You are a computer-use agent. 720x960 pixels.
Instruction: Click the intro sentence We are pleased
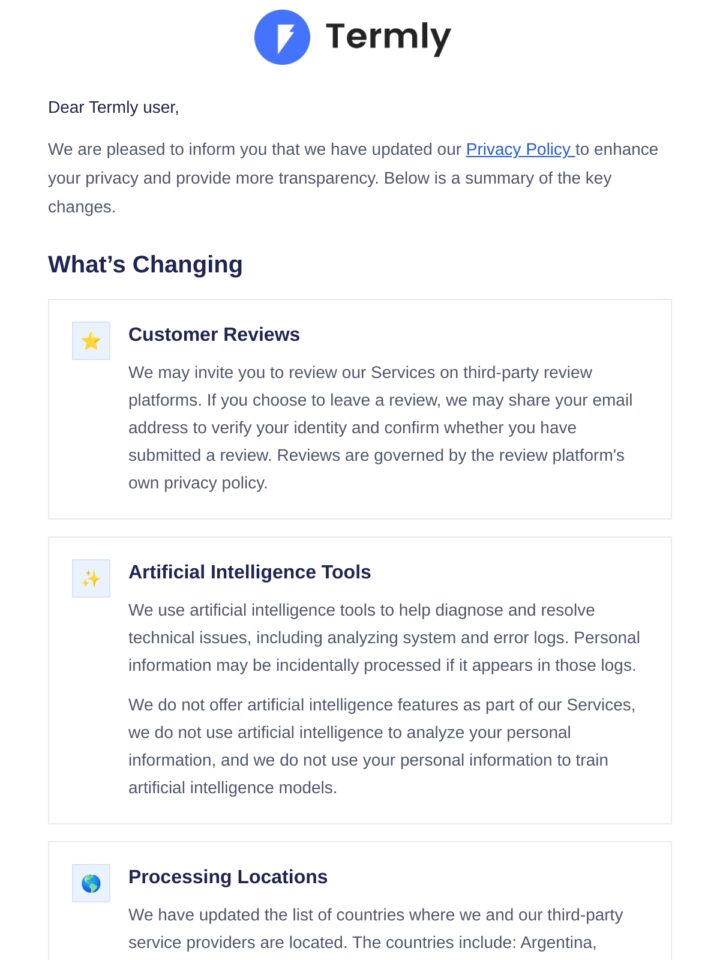click(x=353, y=178)
